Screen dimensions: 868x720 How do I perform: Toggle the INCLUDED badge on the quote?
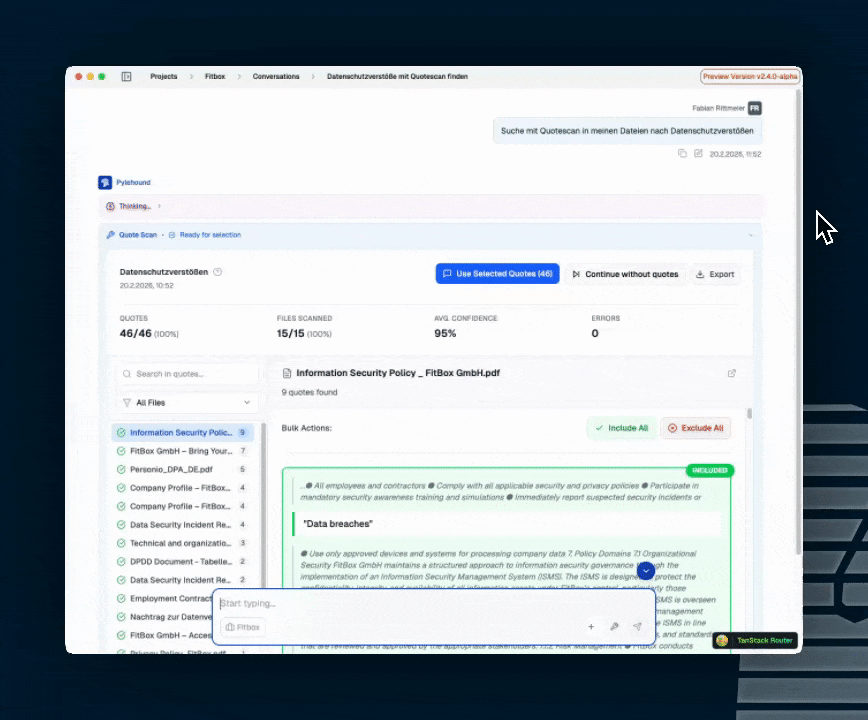coord(710,470)
